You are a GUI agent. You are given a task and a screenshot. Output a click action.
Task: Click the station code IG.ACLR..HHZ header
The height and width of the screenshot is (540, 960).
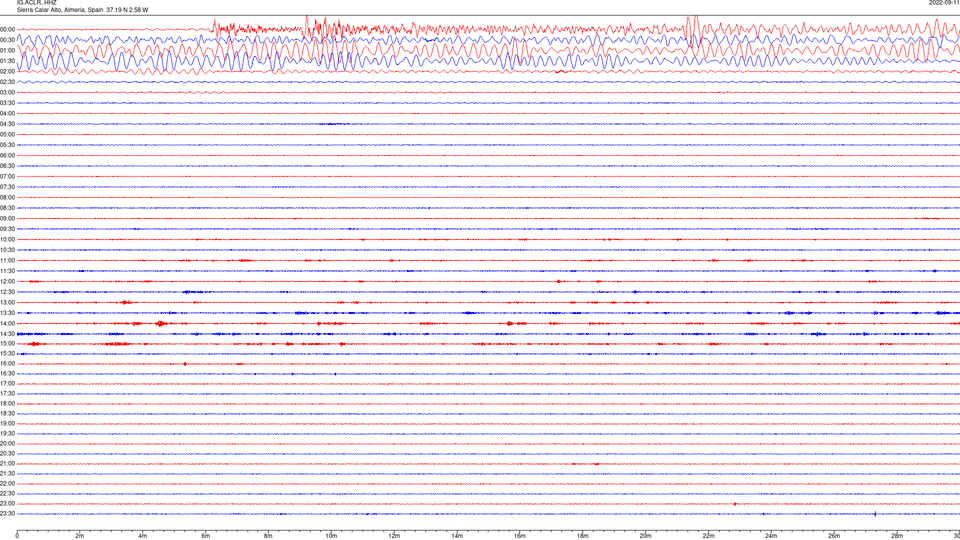(36, 2)
